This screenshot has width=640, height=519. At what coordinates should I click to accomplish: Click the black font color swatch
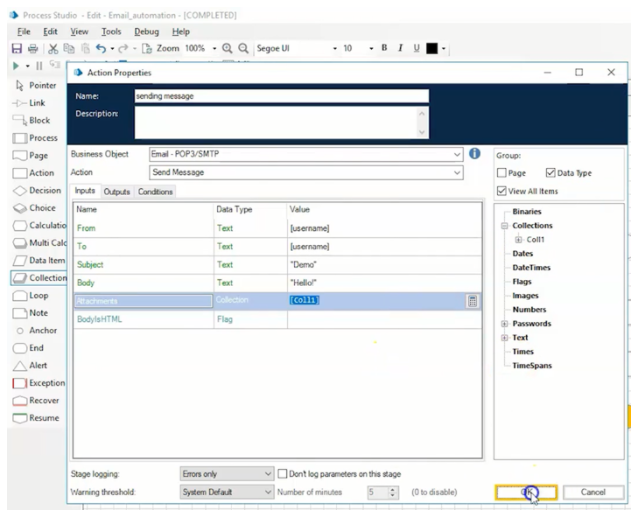[x=432, y=48]
